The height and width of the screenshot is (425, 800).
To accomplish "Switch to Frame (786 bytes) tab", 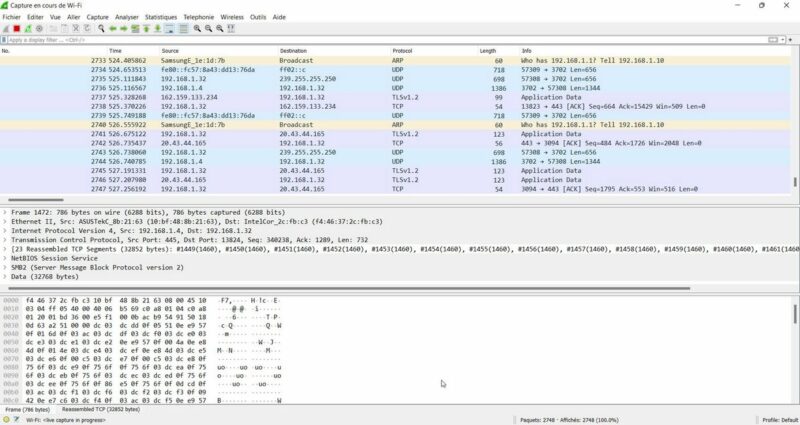I will [x=28, y=410].
